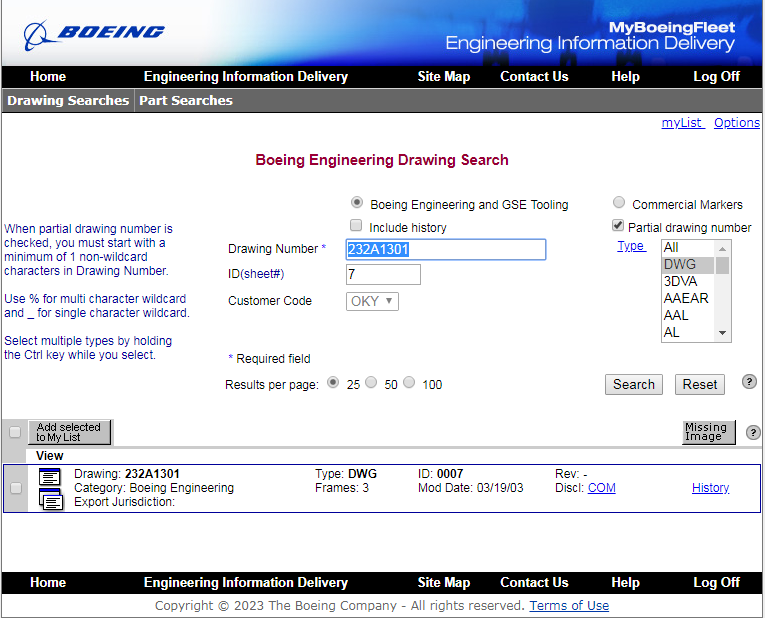This screenshot has height=618, width=765.
Task: Tick the select-all checkbox beside Add selected
Action: tap(15, 432)
